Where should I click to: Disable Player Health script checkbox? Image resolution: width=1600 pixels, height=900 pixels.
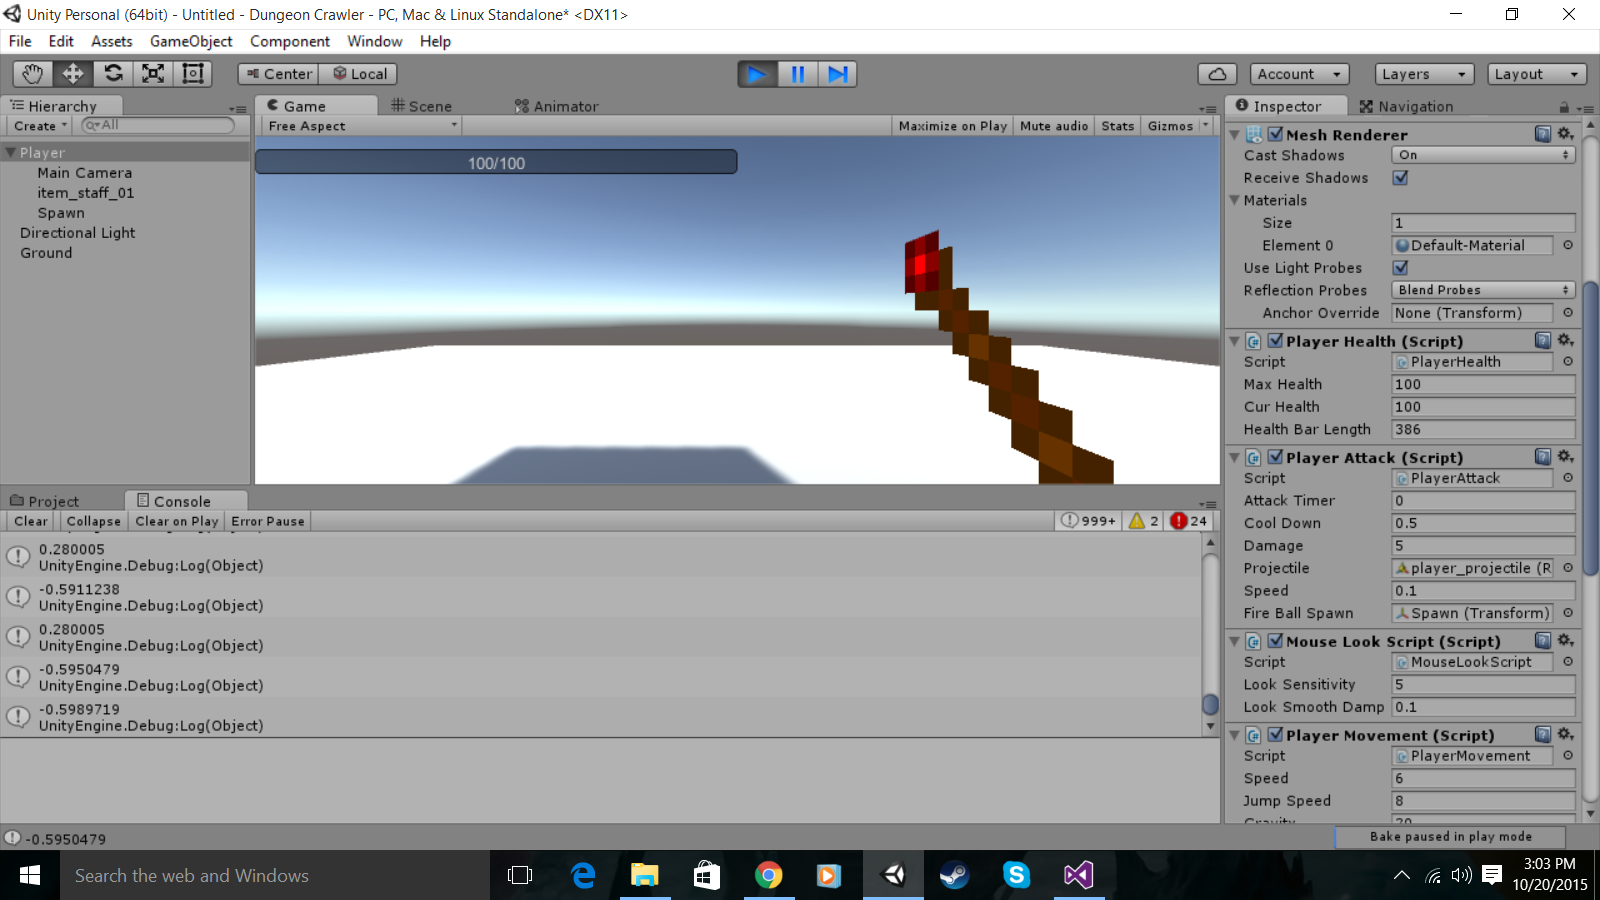click(1275, 341)
